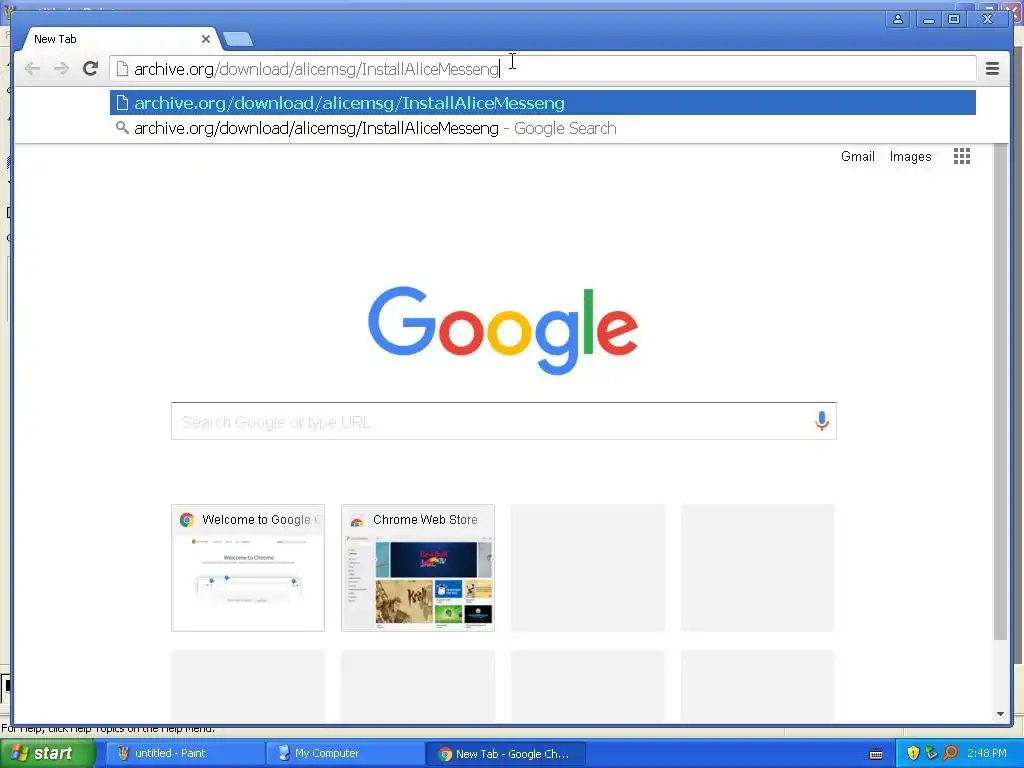Click the page icon in the address bar
Viewport: 1024px width, 768px height.
pos(121,69)
